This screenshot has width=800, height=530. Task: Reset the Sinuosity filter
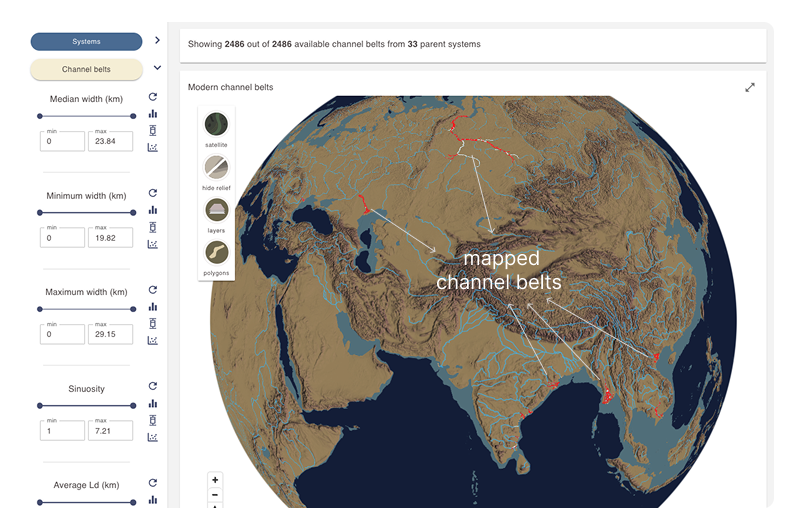[x=153, y=386]
